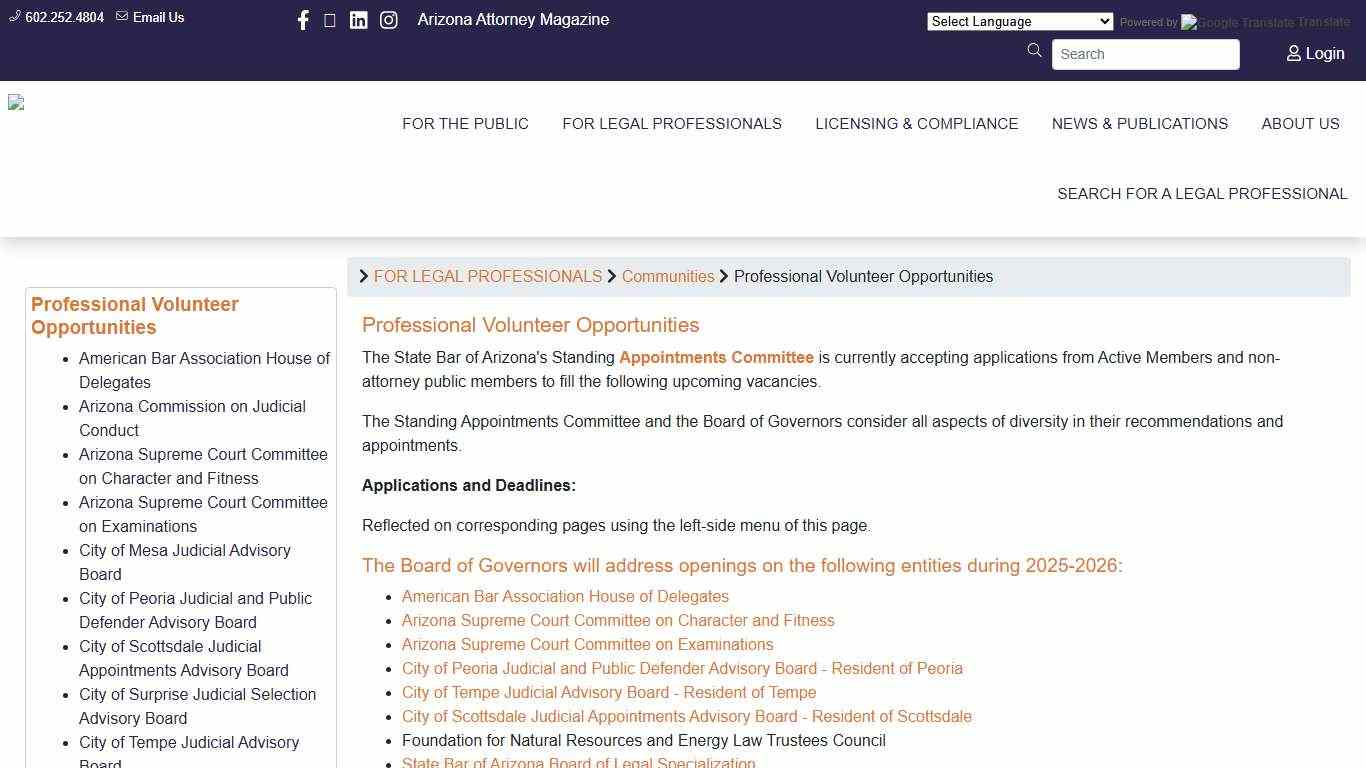Open the About Us menu
This screenshot has width=1366, height=768.
point(1300,124)
